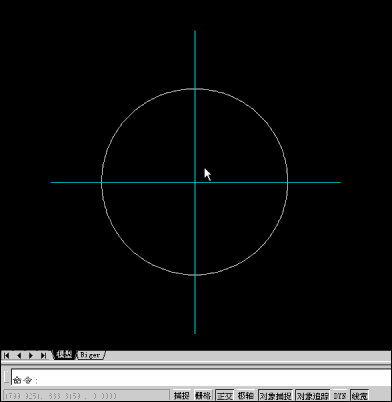Toggle 极轴 (Polar) tracking

click(246, 396)
